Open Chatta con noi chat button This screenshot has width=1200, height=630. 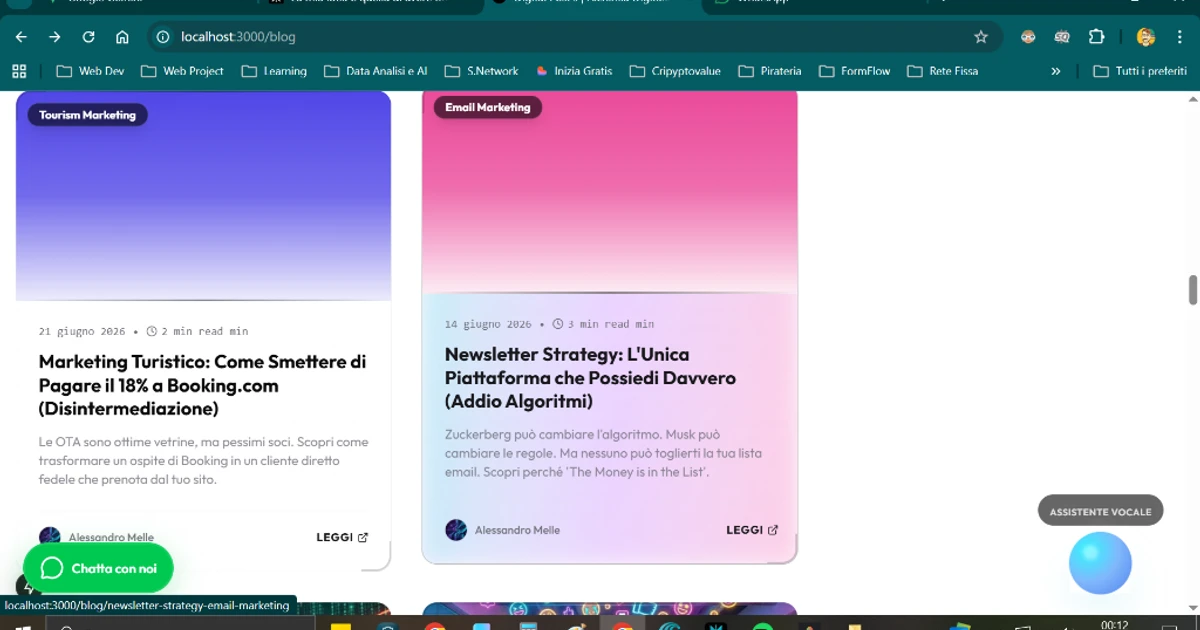[x=98, y=568]
